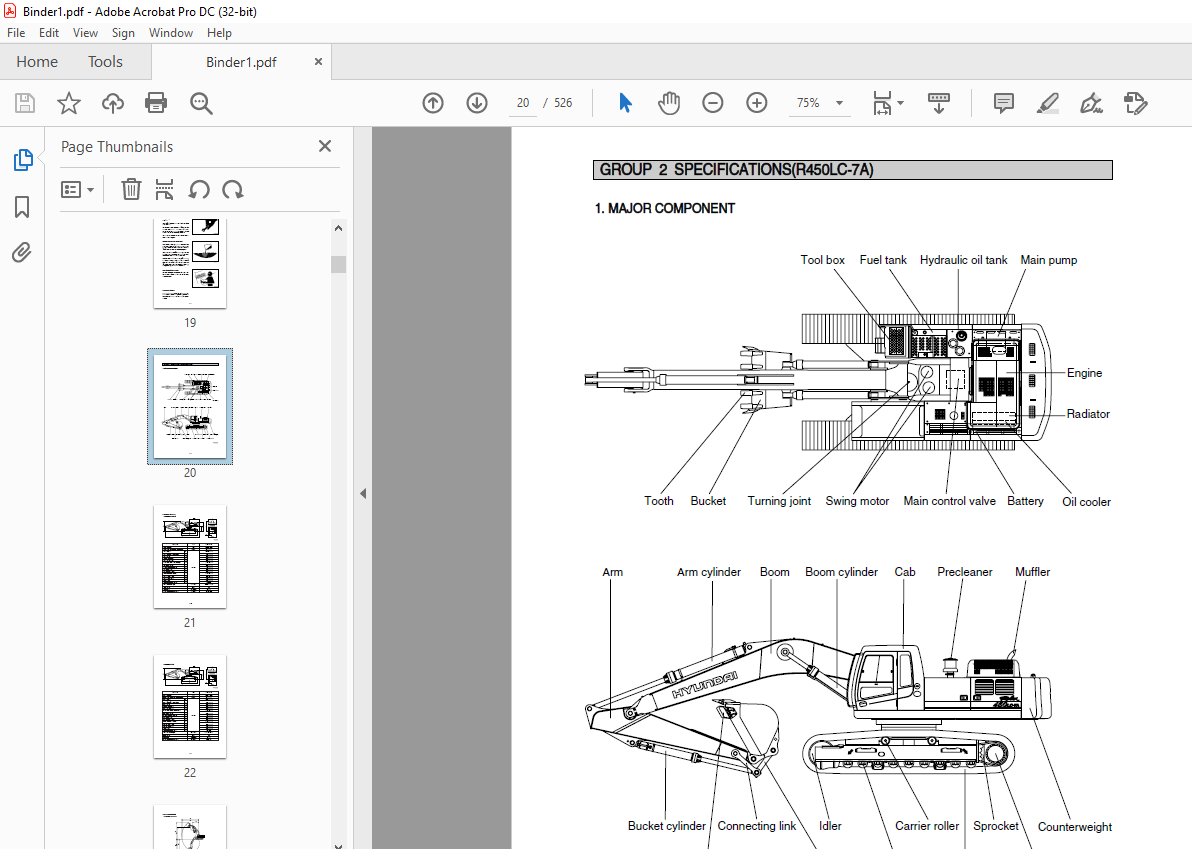Click the 'Boom cylinder' label
The image size is (1192, 849).
point(841,572)
